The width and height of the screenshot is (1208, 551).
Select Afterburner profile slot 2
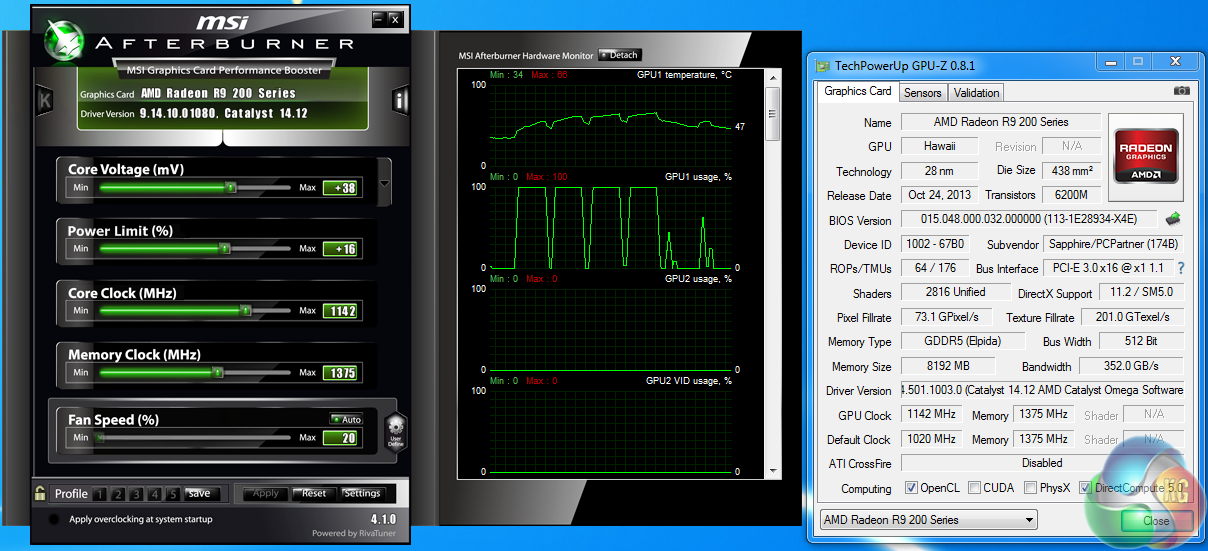[119, 493]
